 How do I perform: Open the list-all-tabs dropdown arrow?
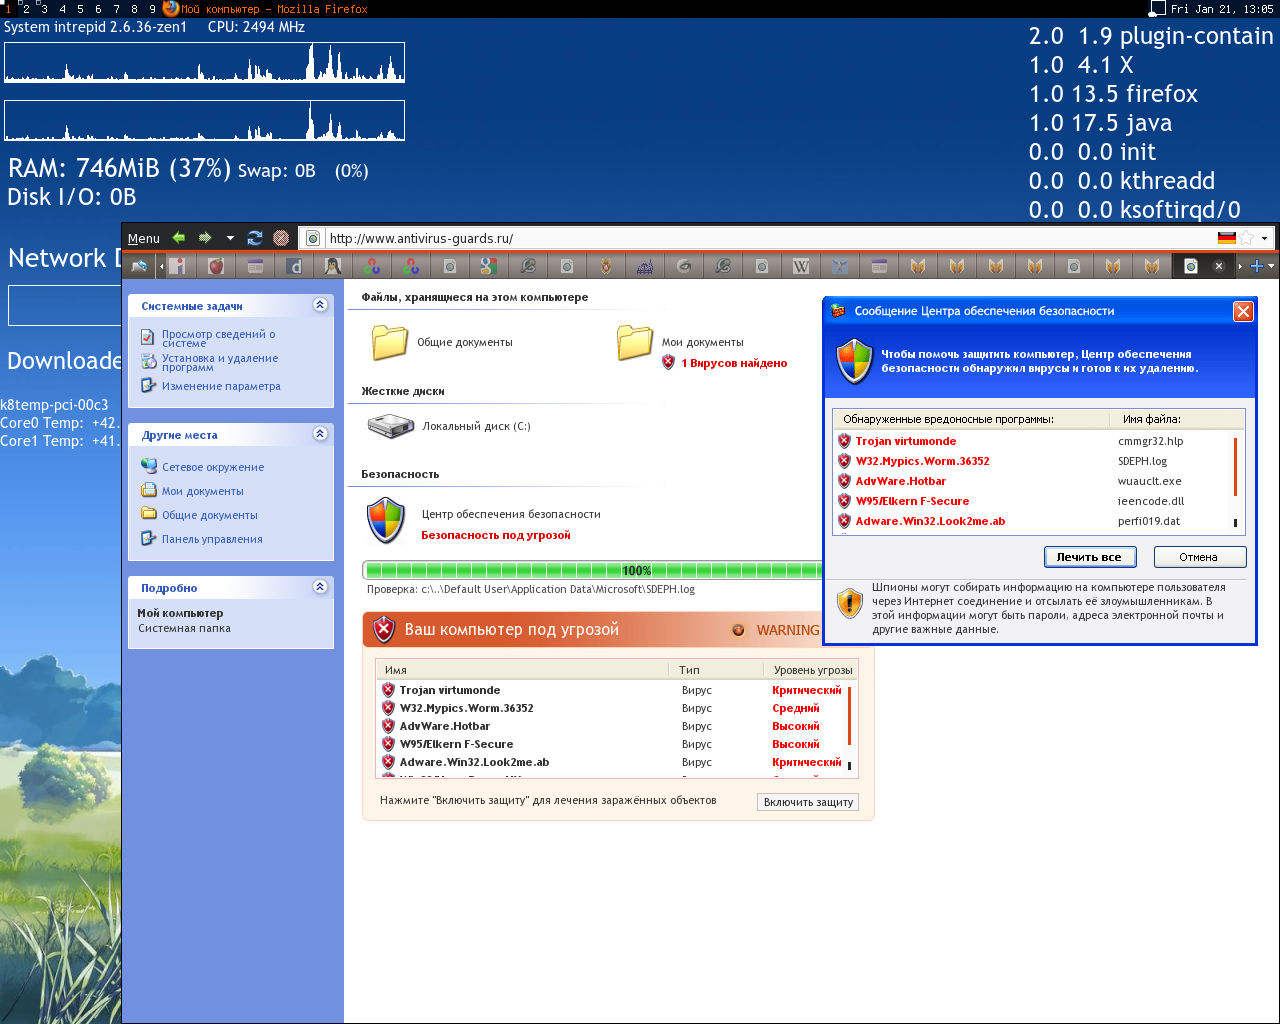coord(1271,266)
